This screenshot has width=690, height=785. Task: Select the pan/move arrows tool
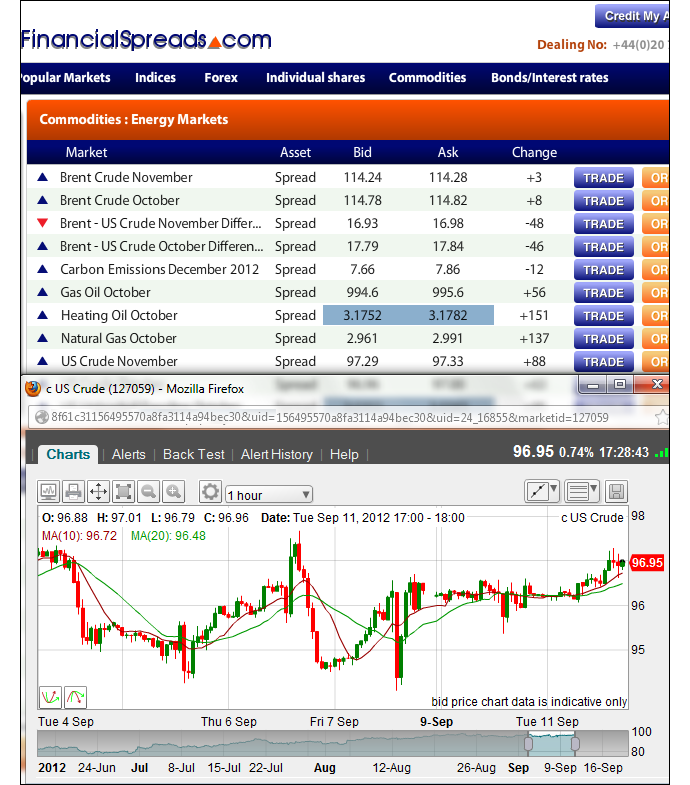(x=99, y=492)
